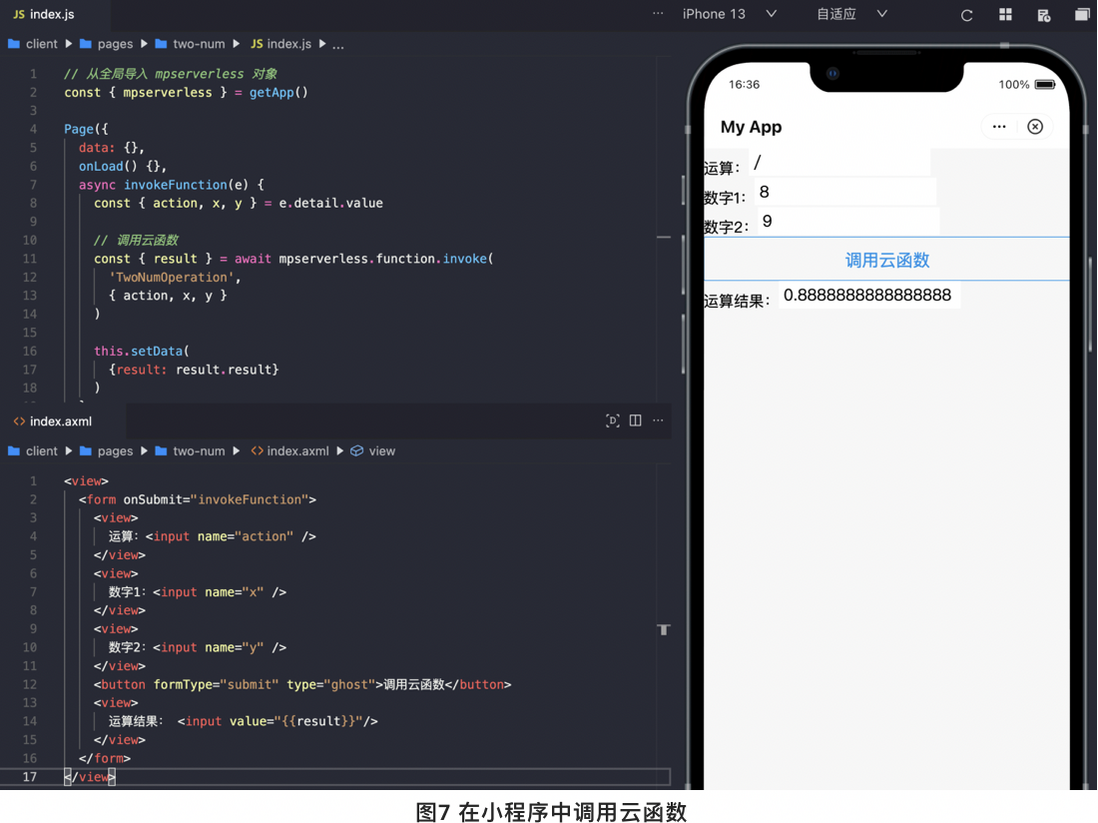
Task: Select two-num in index.js breadcrumb
Action: pyautogui.click(x=199, y=43)
